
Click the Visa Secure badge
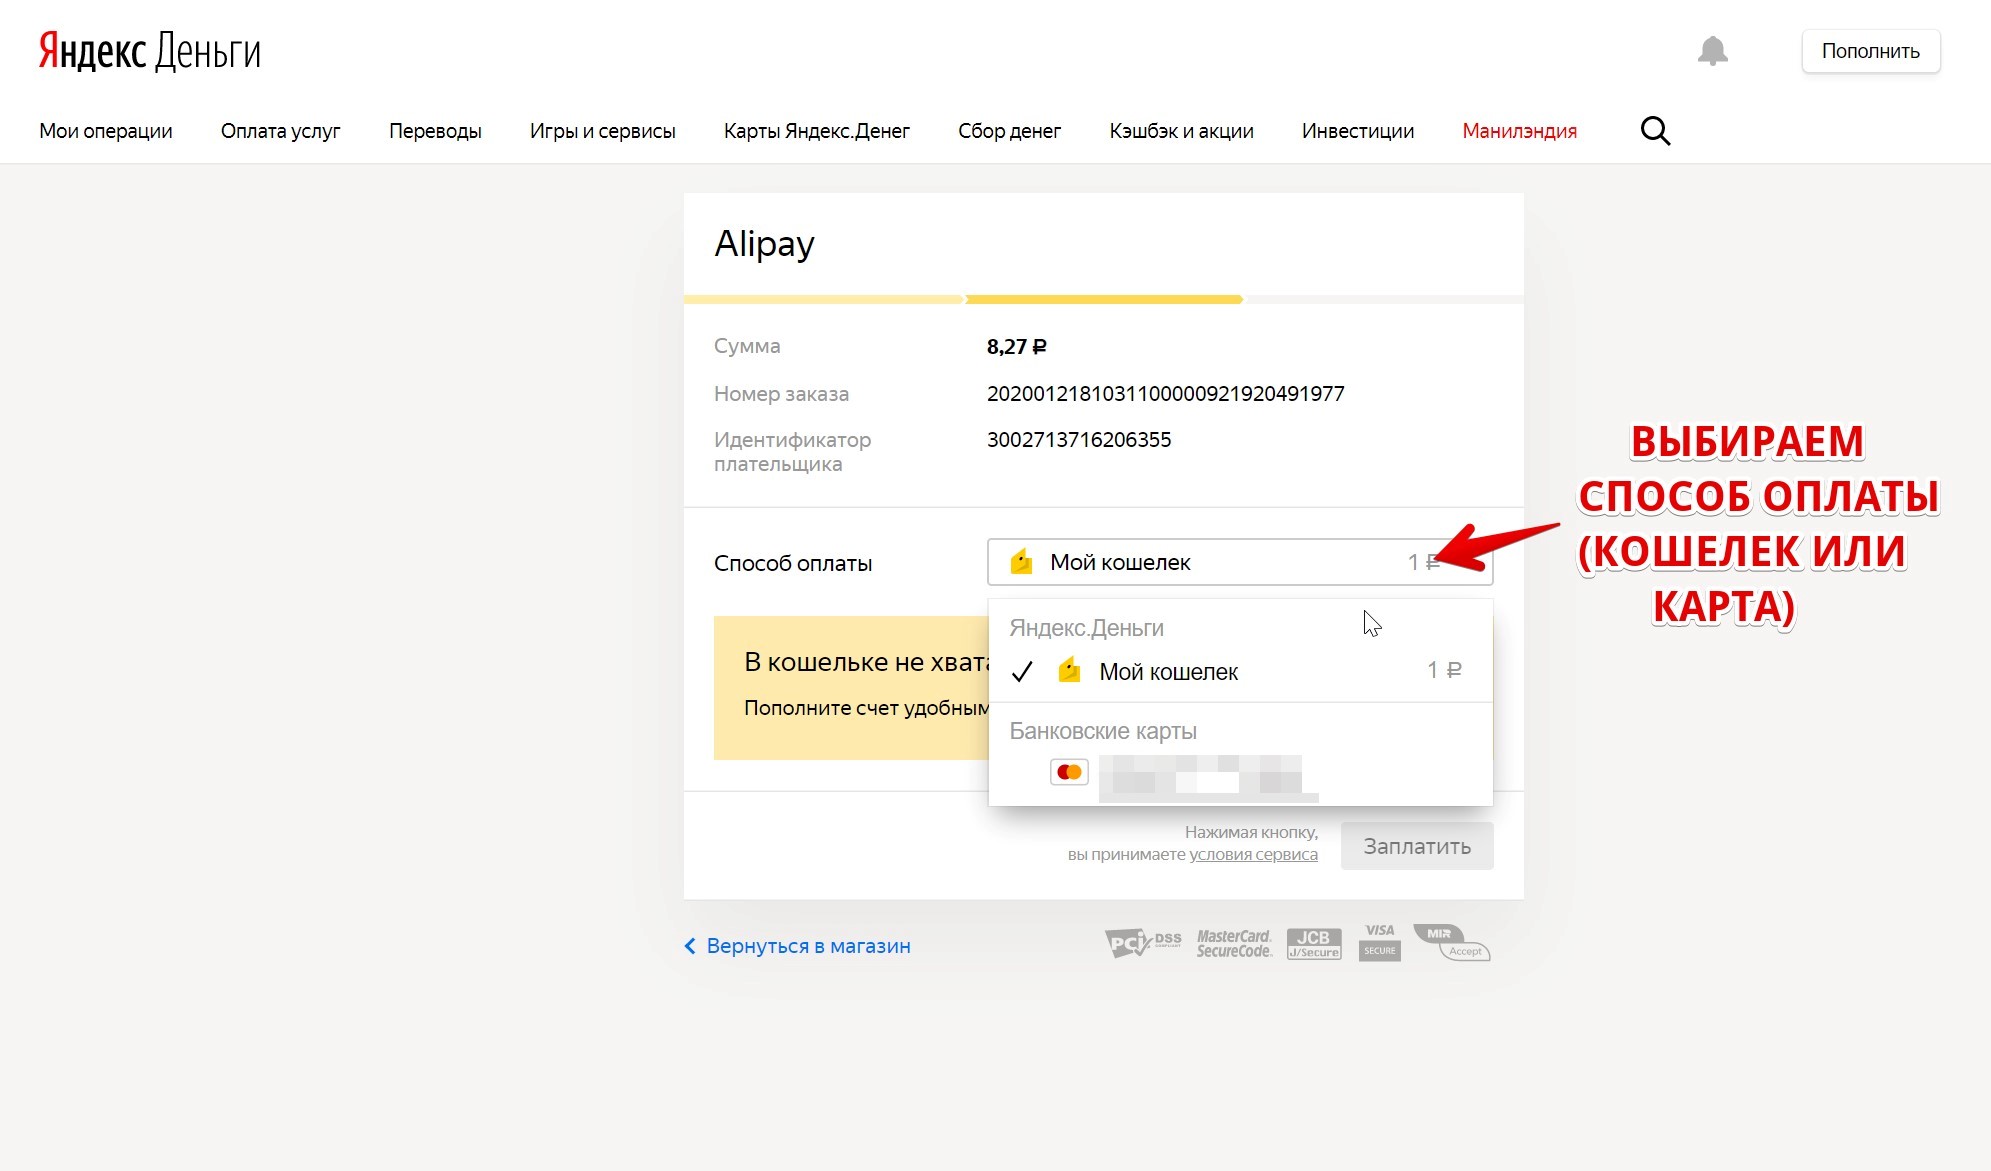coord(1380,942)
